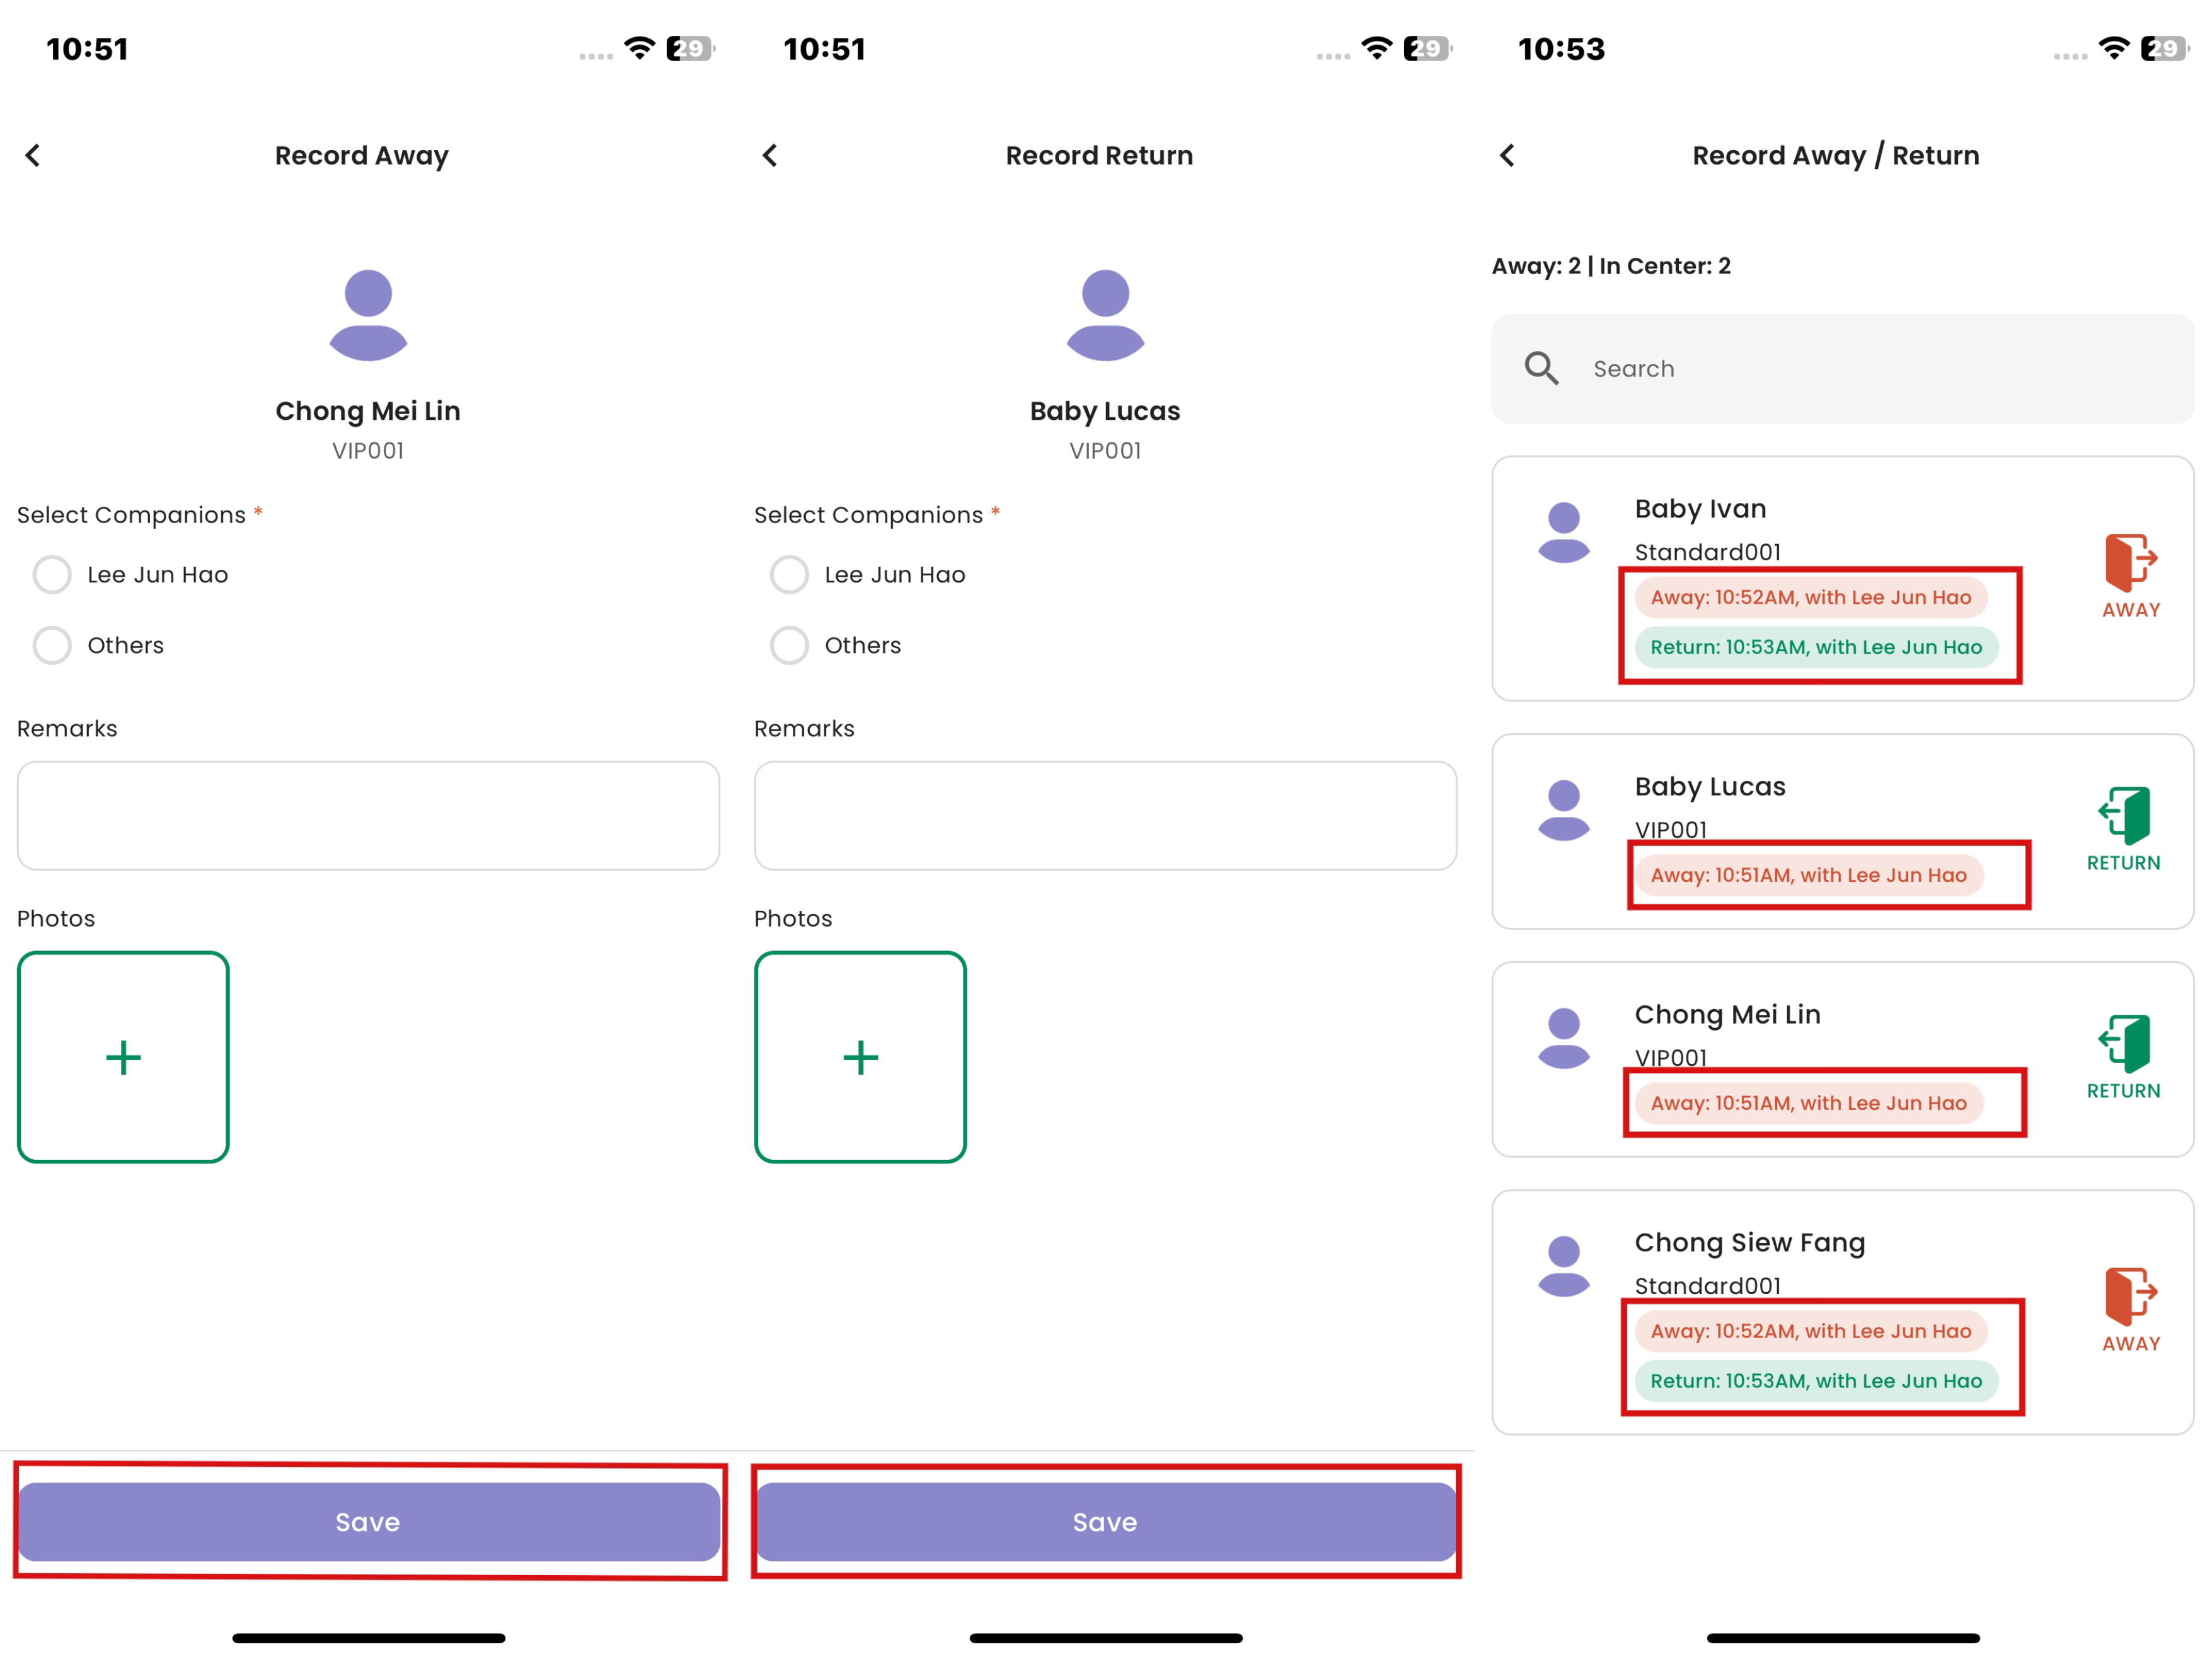The width and height of the screenshot is (2212, 1659).
Task: Select Lee Jun Hao companion on Record Away
Action: point(51,574)
